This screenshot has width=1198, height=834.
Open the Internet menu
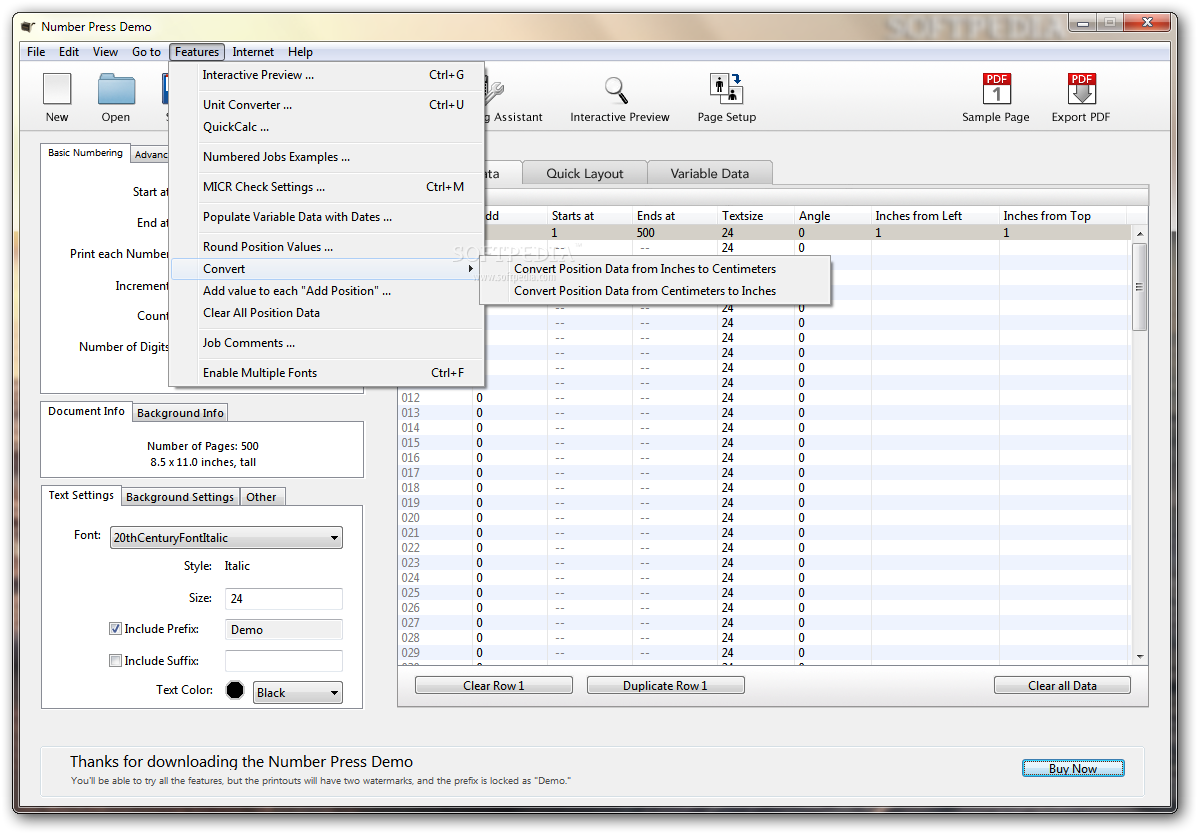253,52
